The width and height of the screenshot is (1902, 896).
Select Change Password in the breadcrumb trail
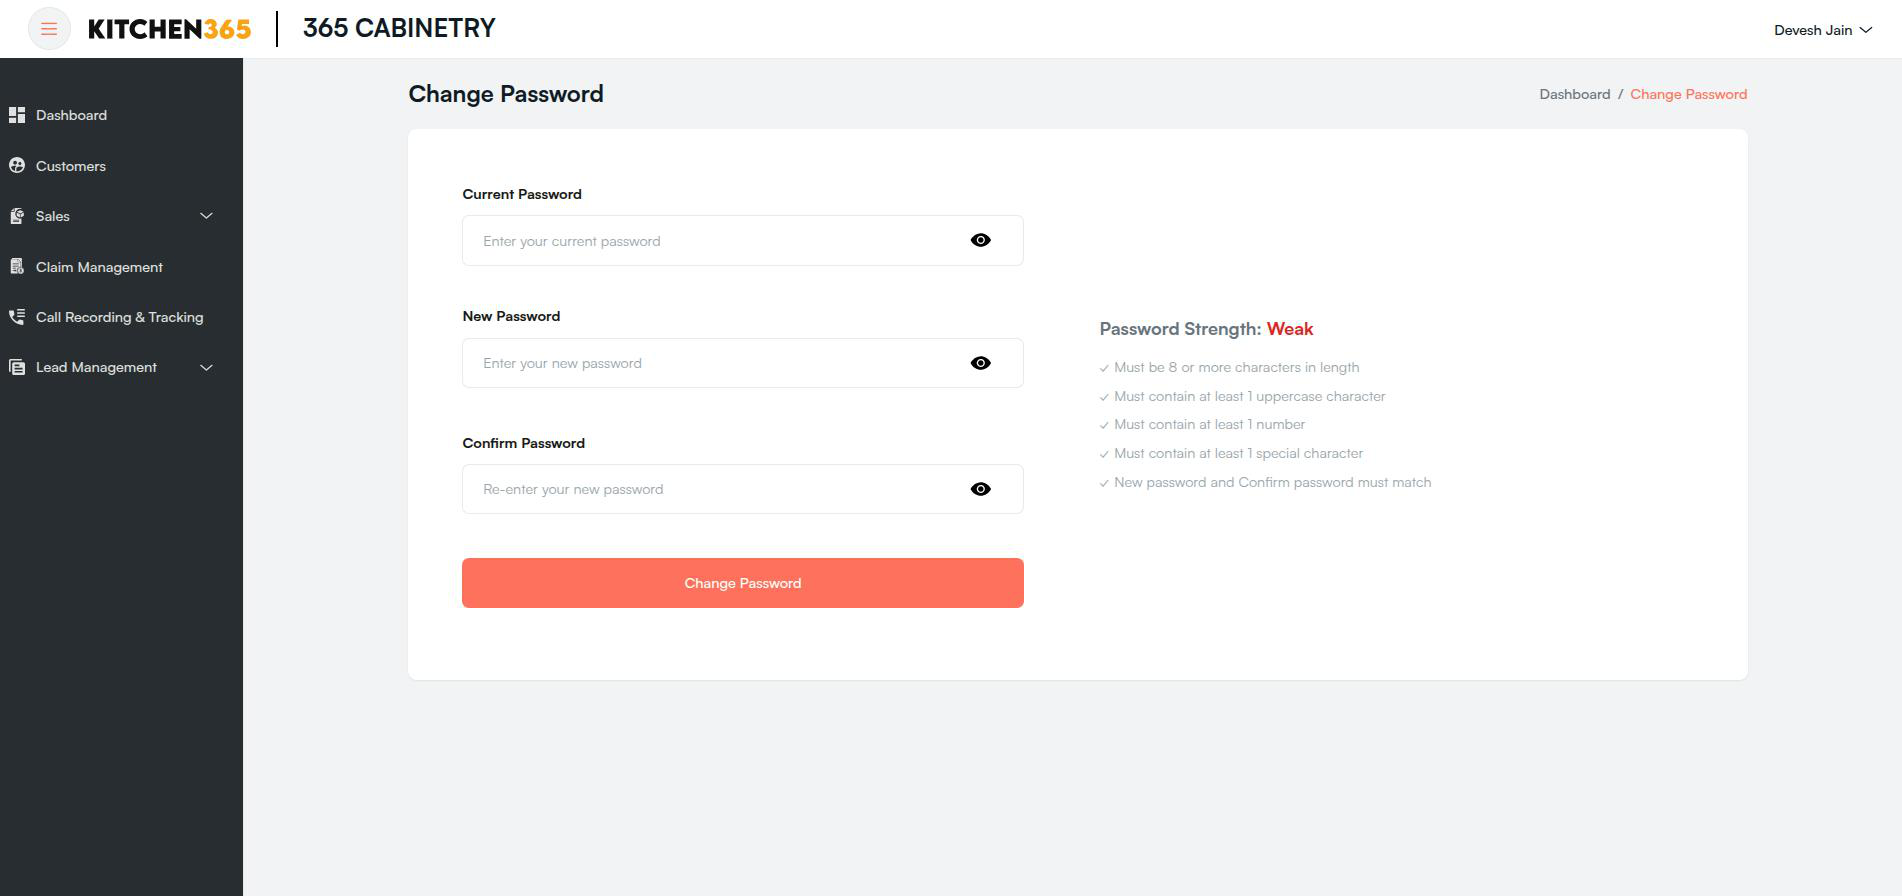click(1688, 94)
